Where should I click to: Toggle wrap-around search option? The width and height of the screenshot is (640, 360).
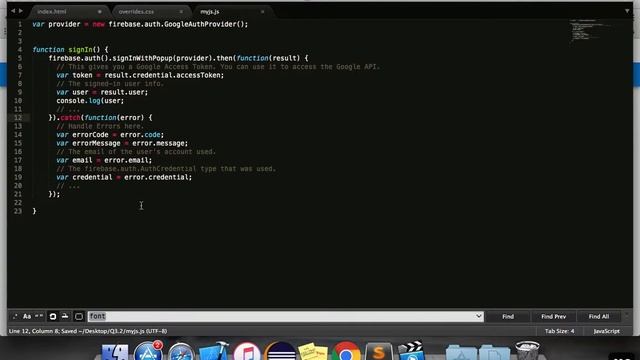(x=53, y=316)
